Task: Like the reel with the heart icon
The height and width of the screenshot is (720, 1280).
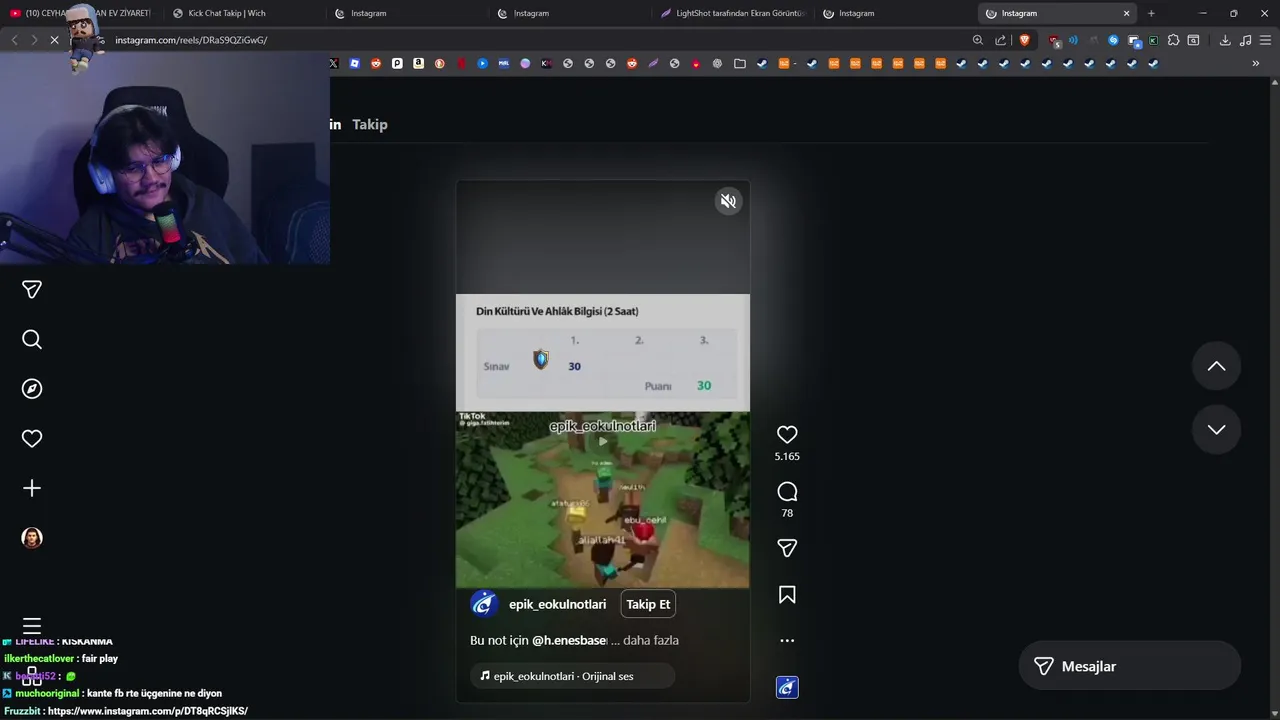Action: pyautogui.click(x=787, y=435)
